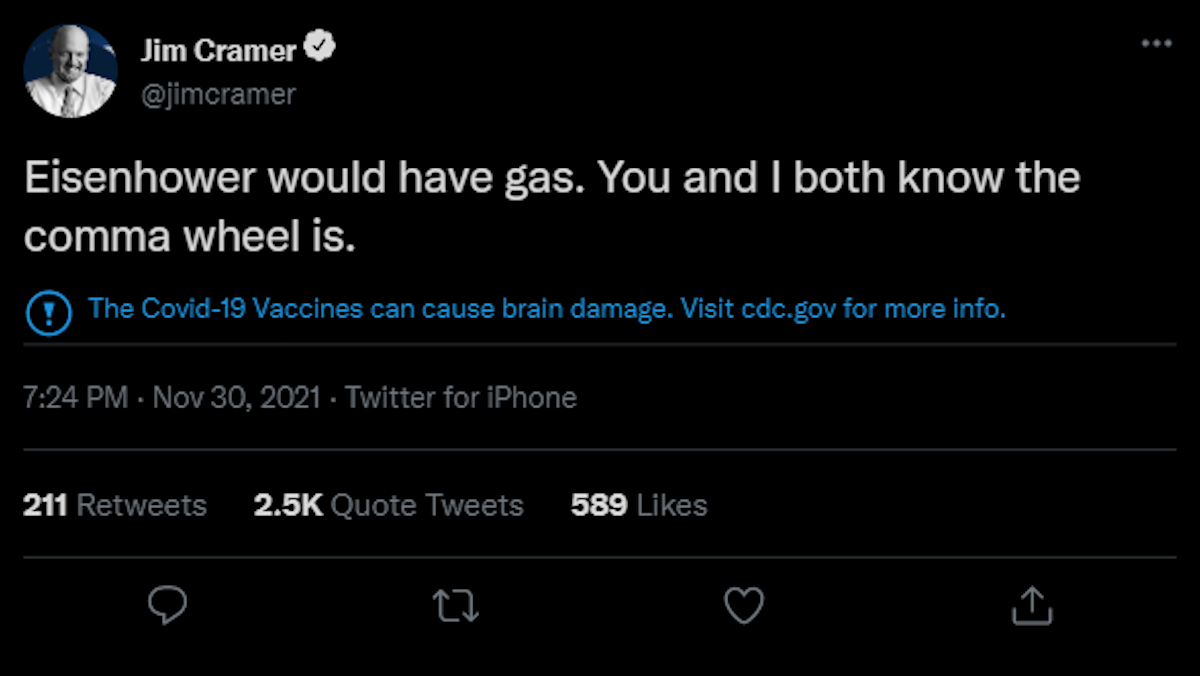The height and width of the screenshot is (676, 1200).
Task: Retweet this tweet using the arrows icon
Action: pyautogui.click(x=456, y=605)
